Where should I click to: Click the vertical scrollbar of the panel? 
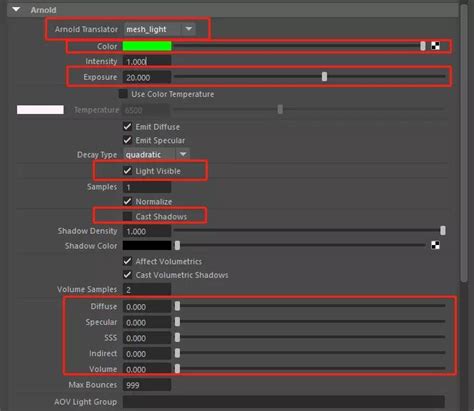click(464, 143)
